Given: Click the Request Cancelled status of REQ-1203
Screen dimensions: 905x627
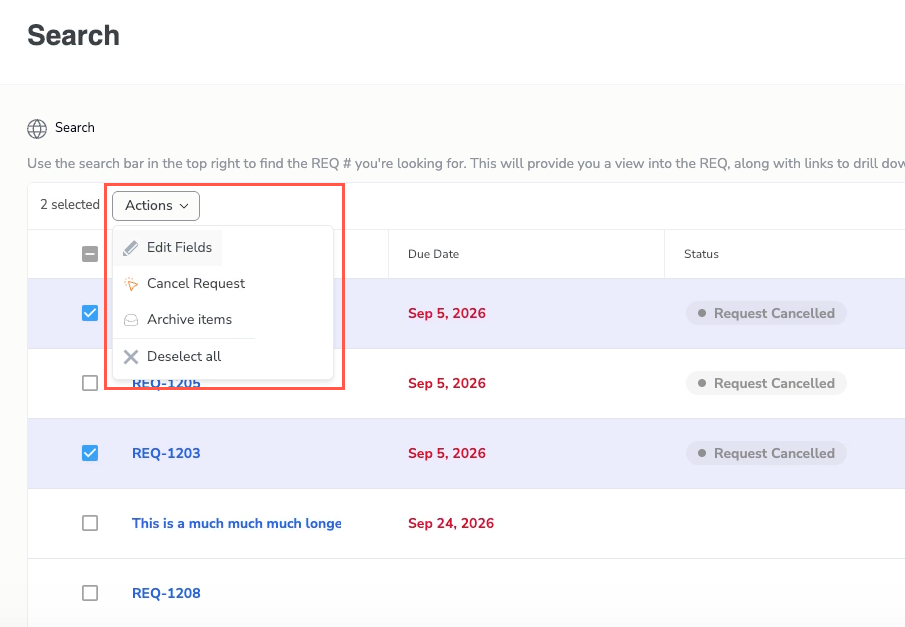Looking at the screenshot, I should pyautogui.click(x=766, y=453).
